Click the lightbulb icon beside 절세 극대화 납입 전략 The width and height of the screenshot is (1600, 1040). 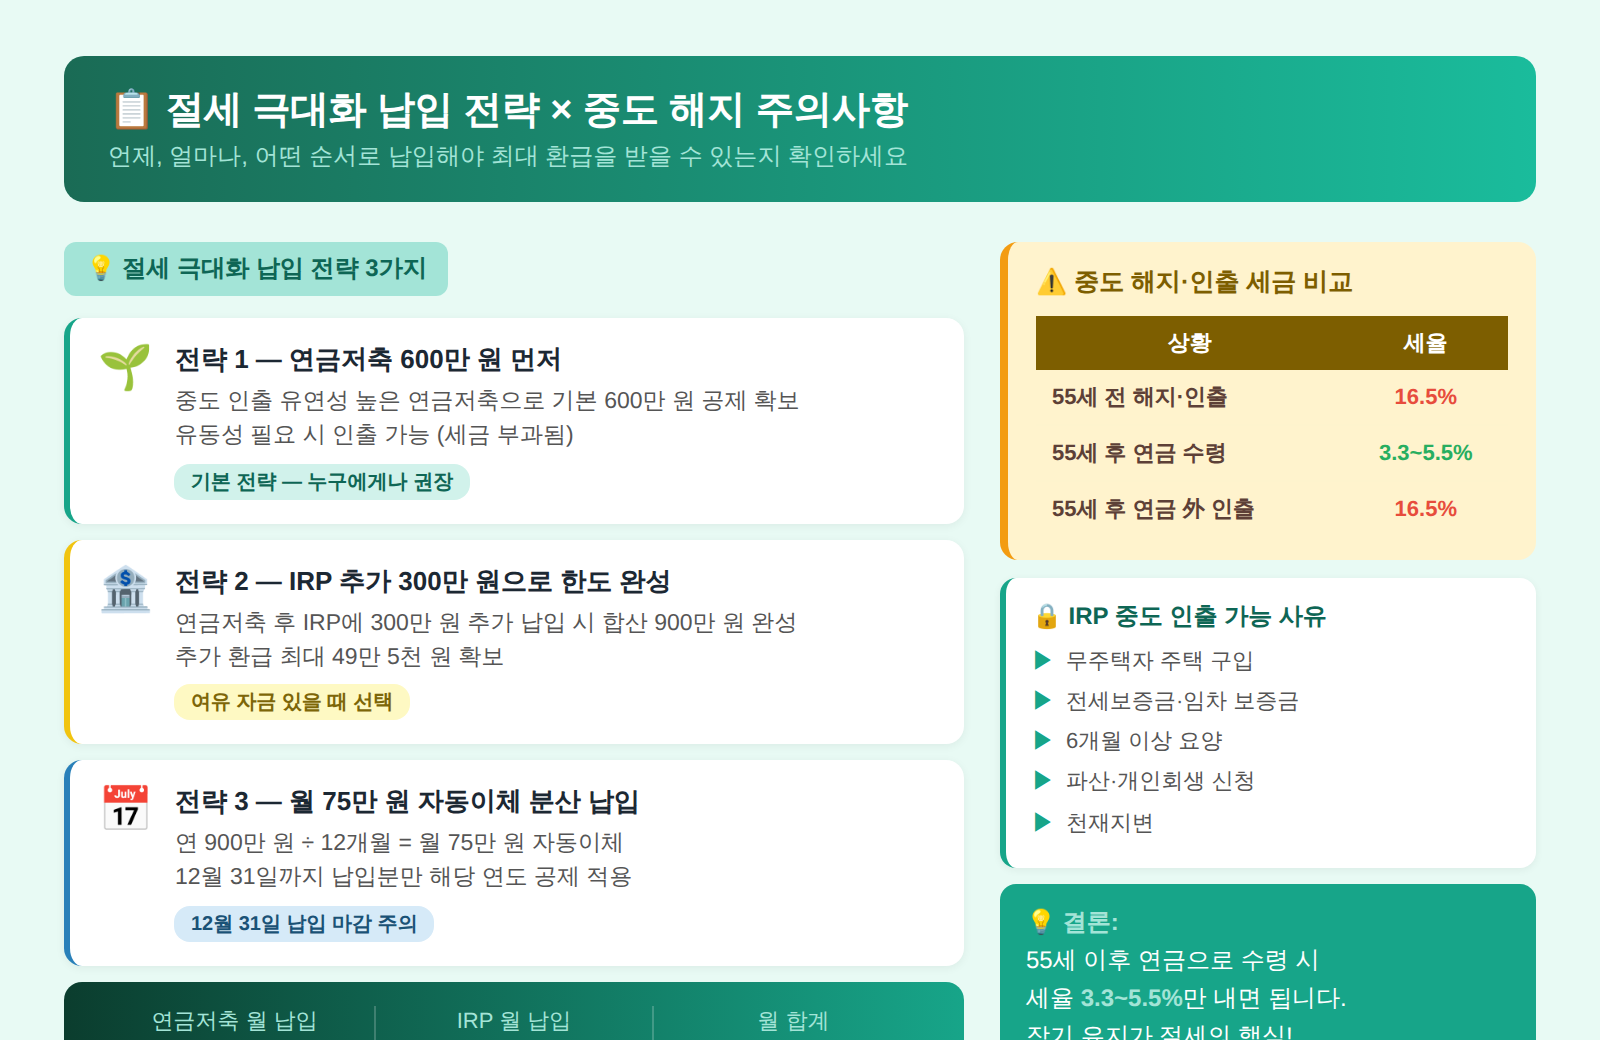99,268
